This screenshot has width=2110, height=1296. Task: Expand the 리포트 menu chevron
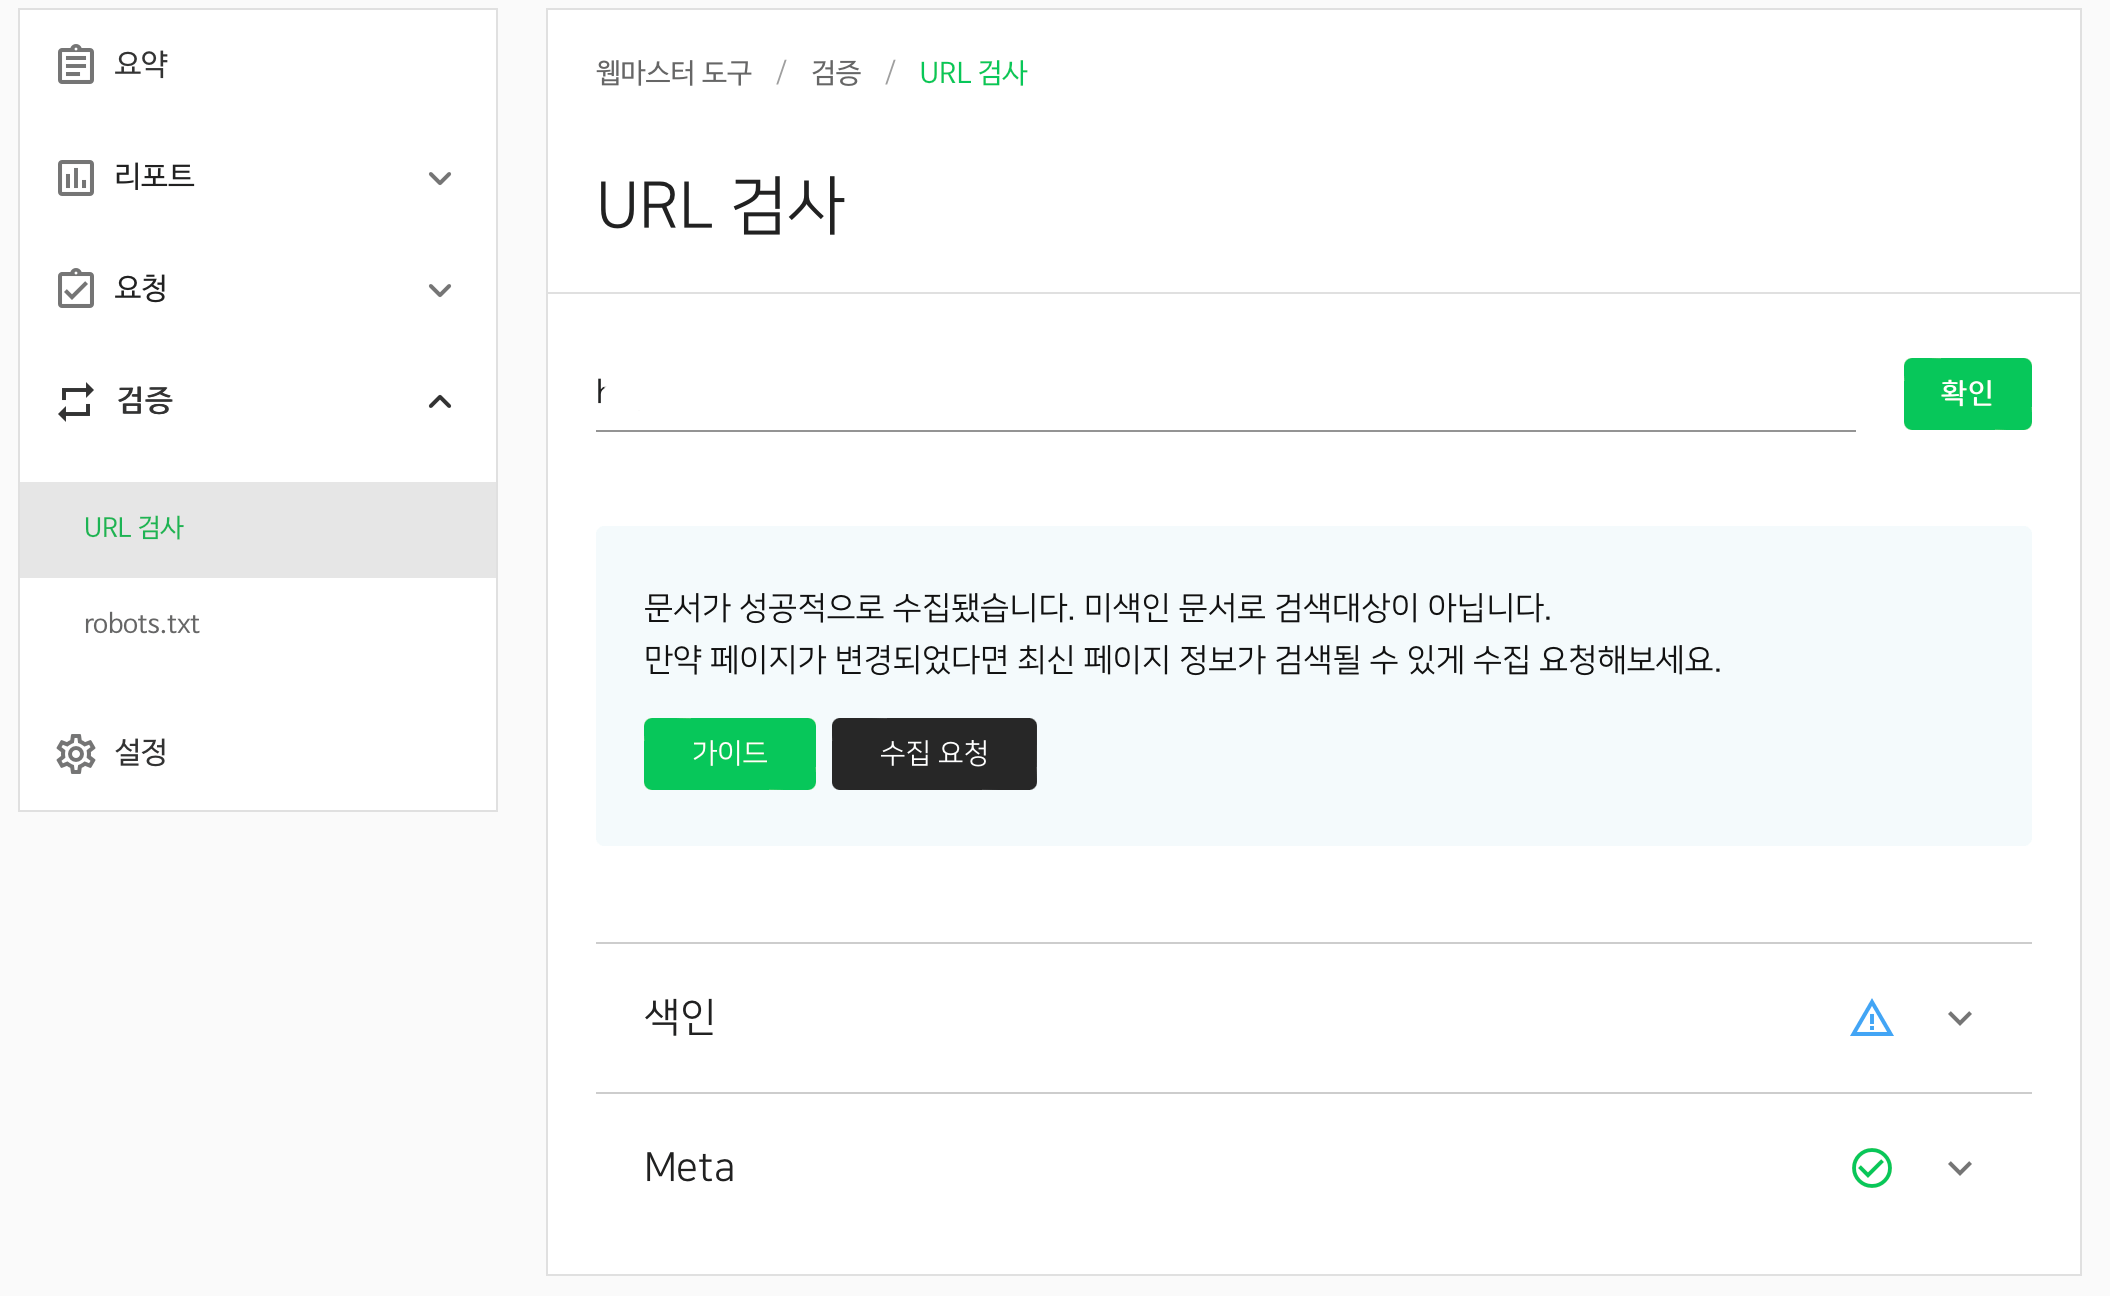pos(440,180)
